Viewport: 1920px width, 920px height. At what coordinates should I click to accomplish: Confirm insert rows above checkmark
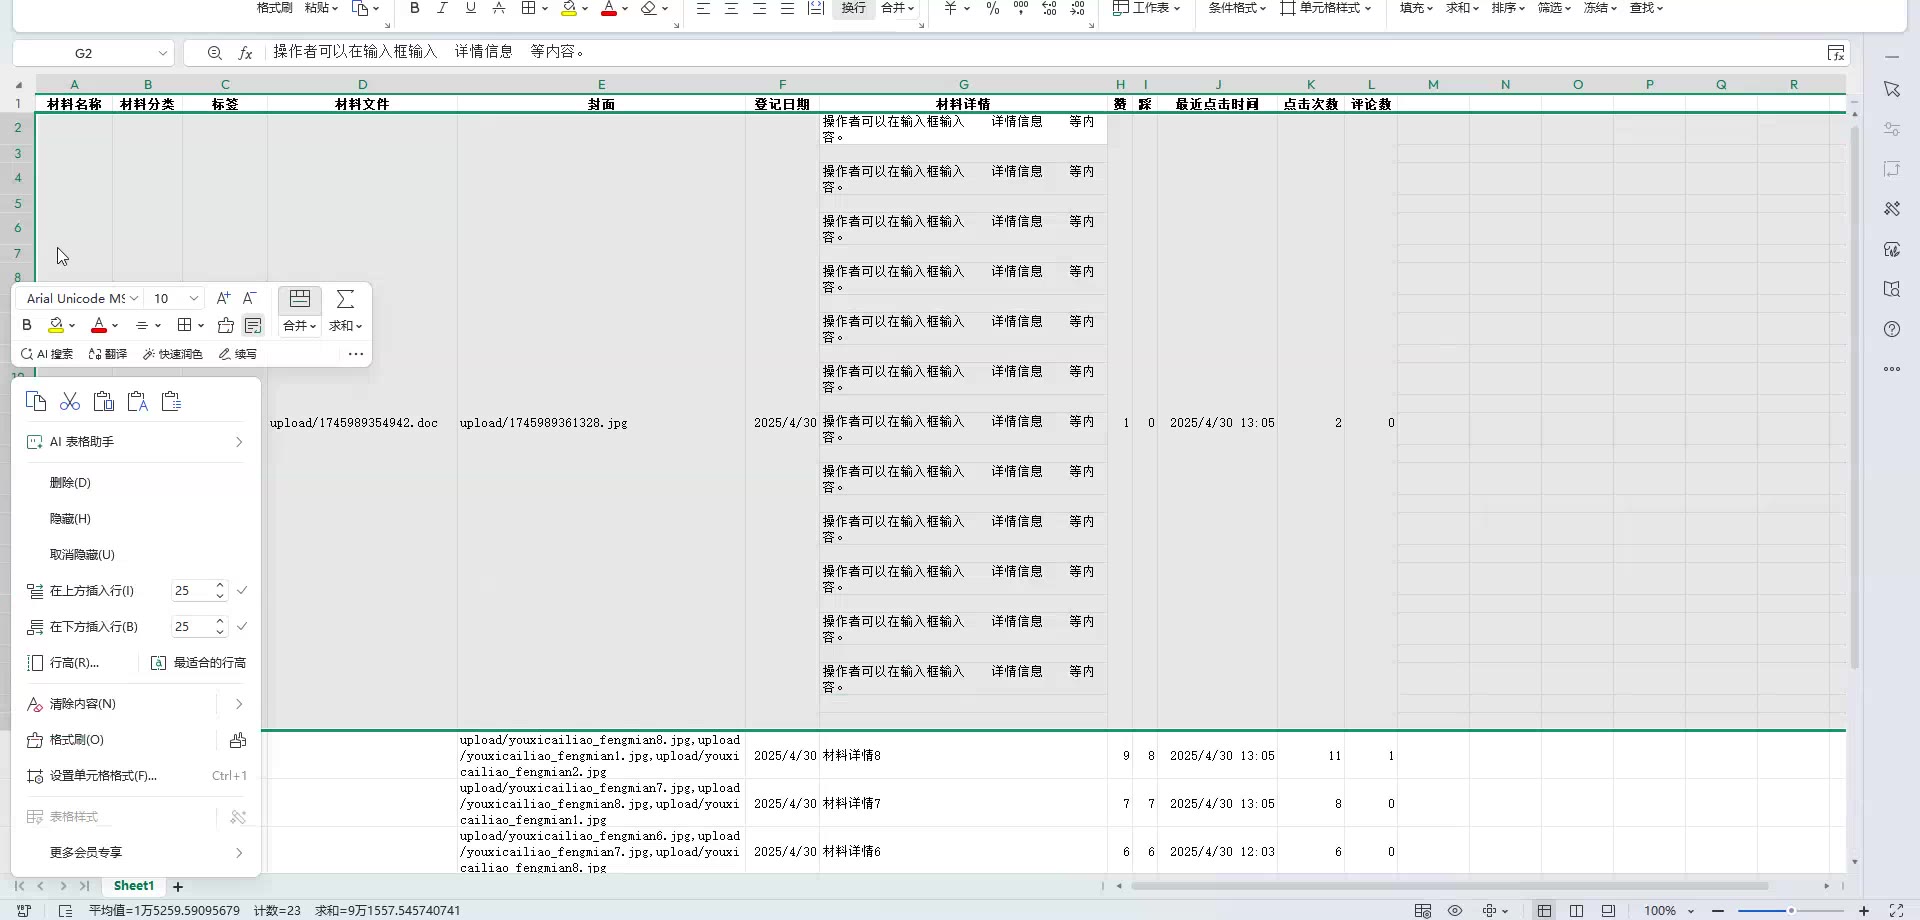pyautogui.click(x=242, y=591)
